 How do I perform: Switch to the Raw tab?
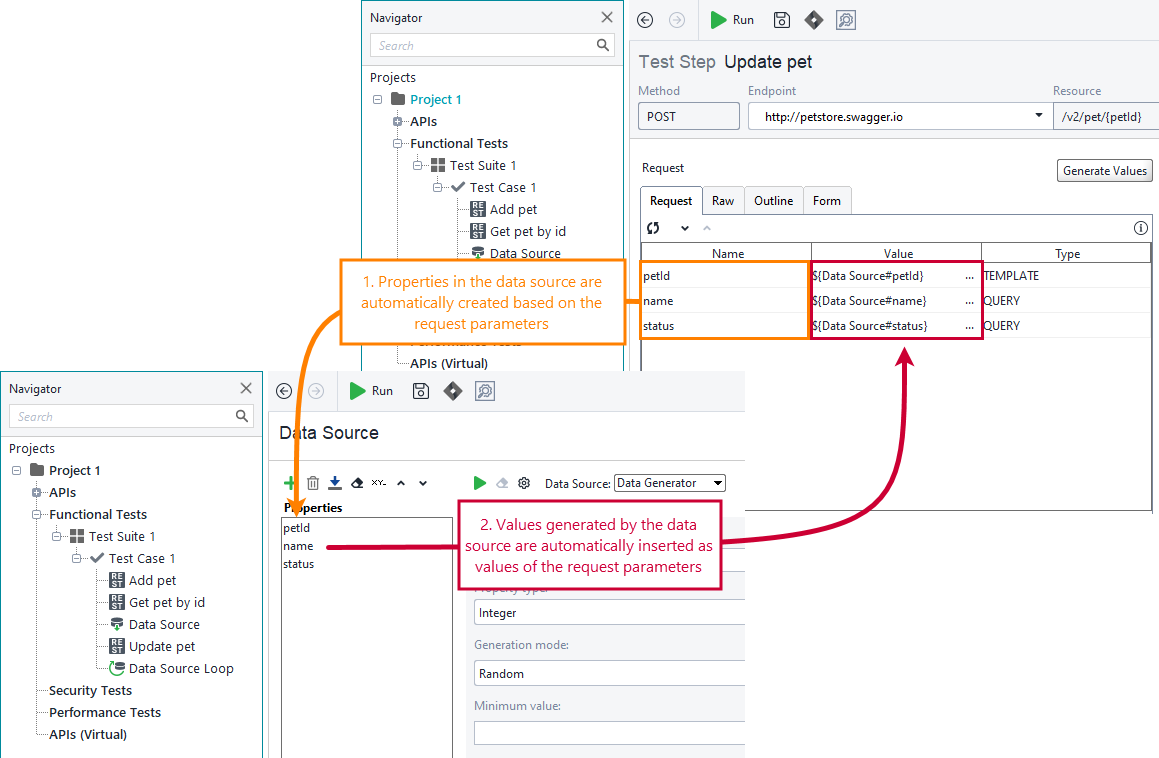click(723, 200)
